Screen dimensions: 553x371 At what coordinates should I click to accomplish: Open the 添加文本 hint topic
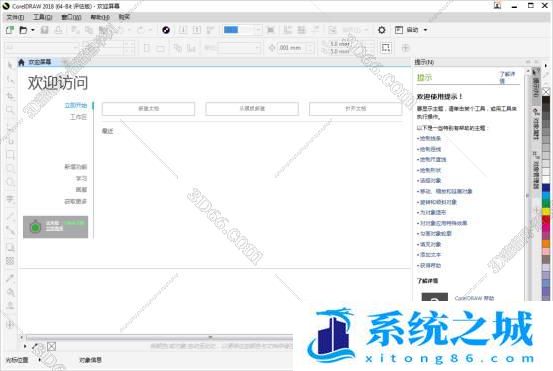click(430, 254)
